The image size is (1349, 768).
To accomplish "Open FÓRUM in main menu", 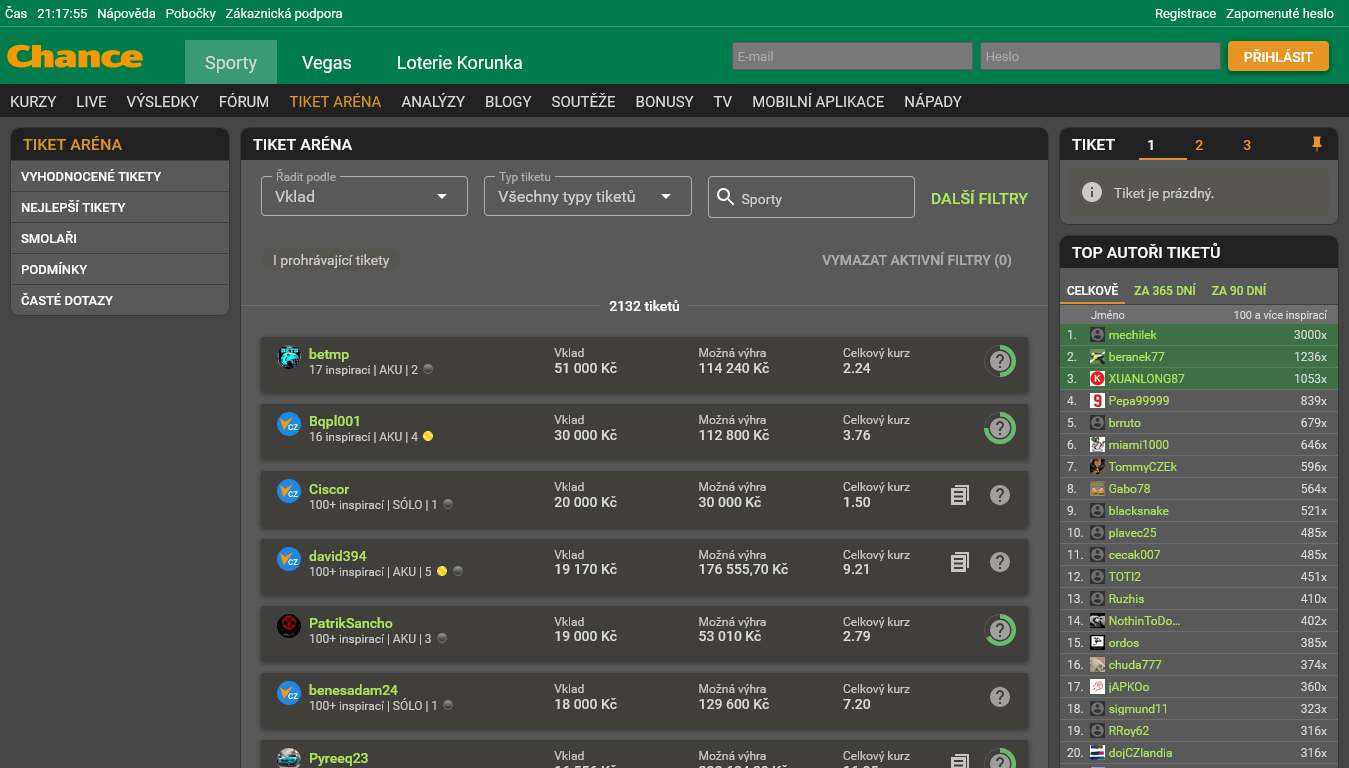I will 244,101.
